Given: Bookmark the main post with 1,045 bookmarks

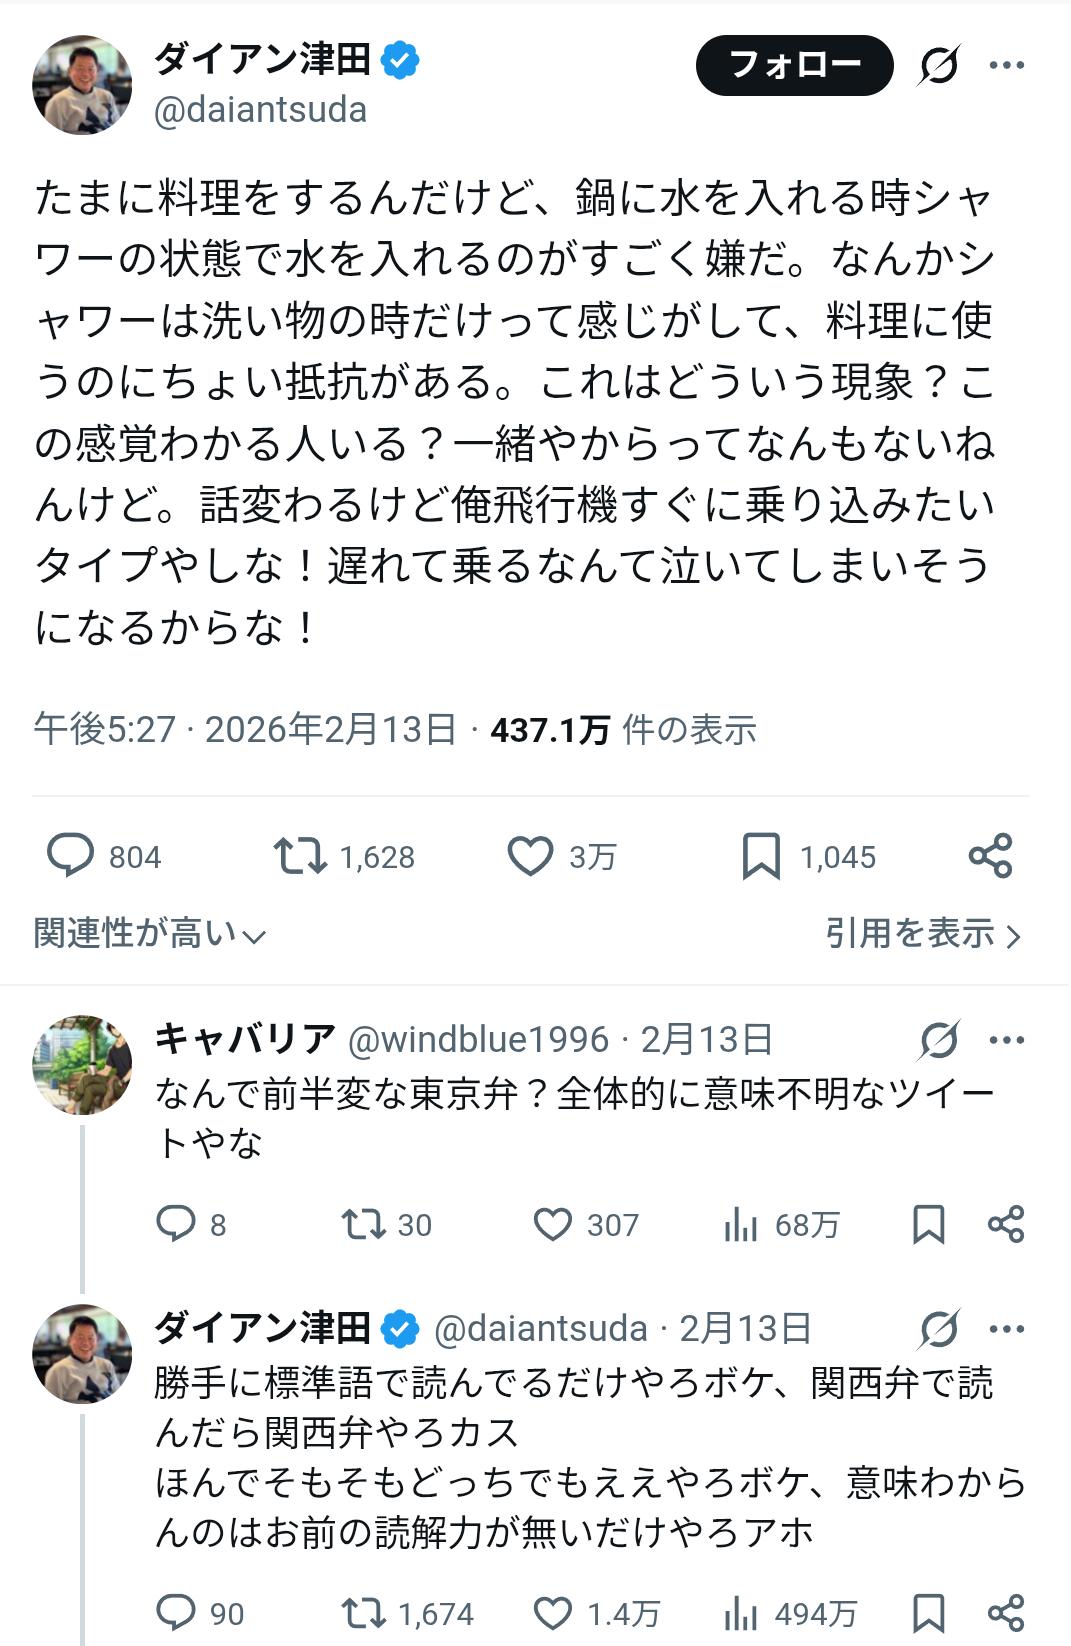Looking at the screenshot, I should click(761, 857).
